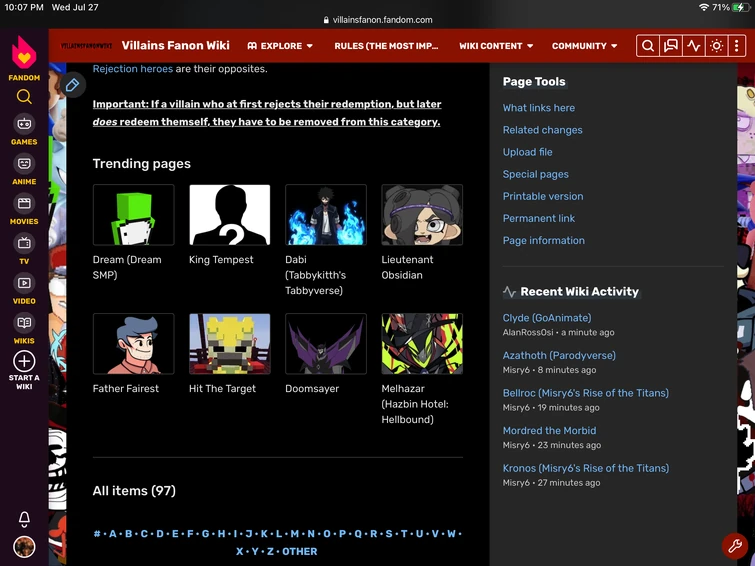
Task: Open the King Tempest silhouette thumbnail
Action: pyautogui.click(x=230, y=215)
